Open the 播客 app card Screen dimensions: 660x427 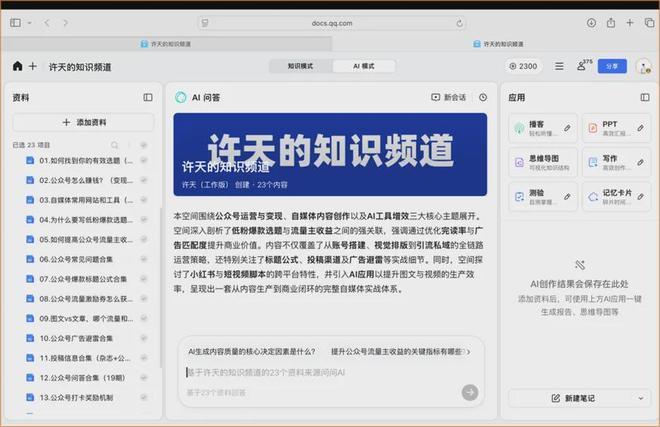tap(543, 128)
